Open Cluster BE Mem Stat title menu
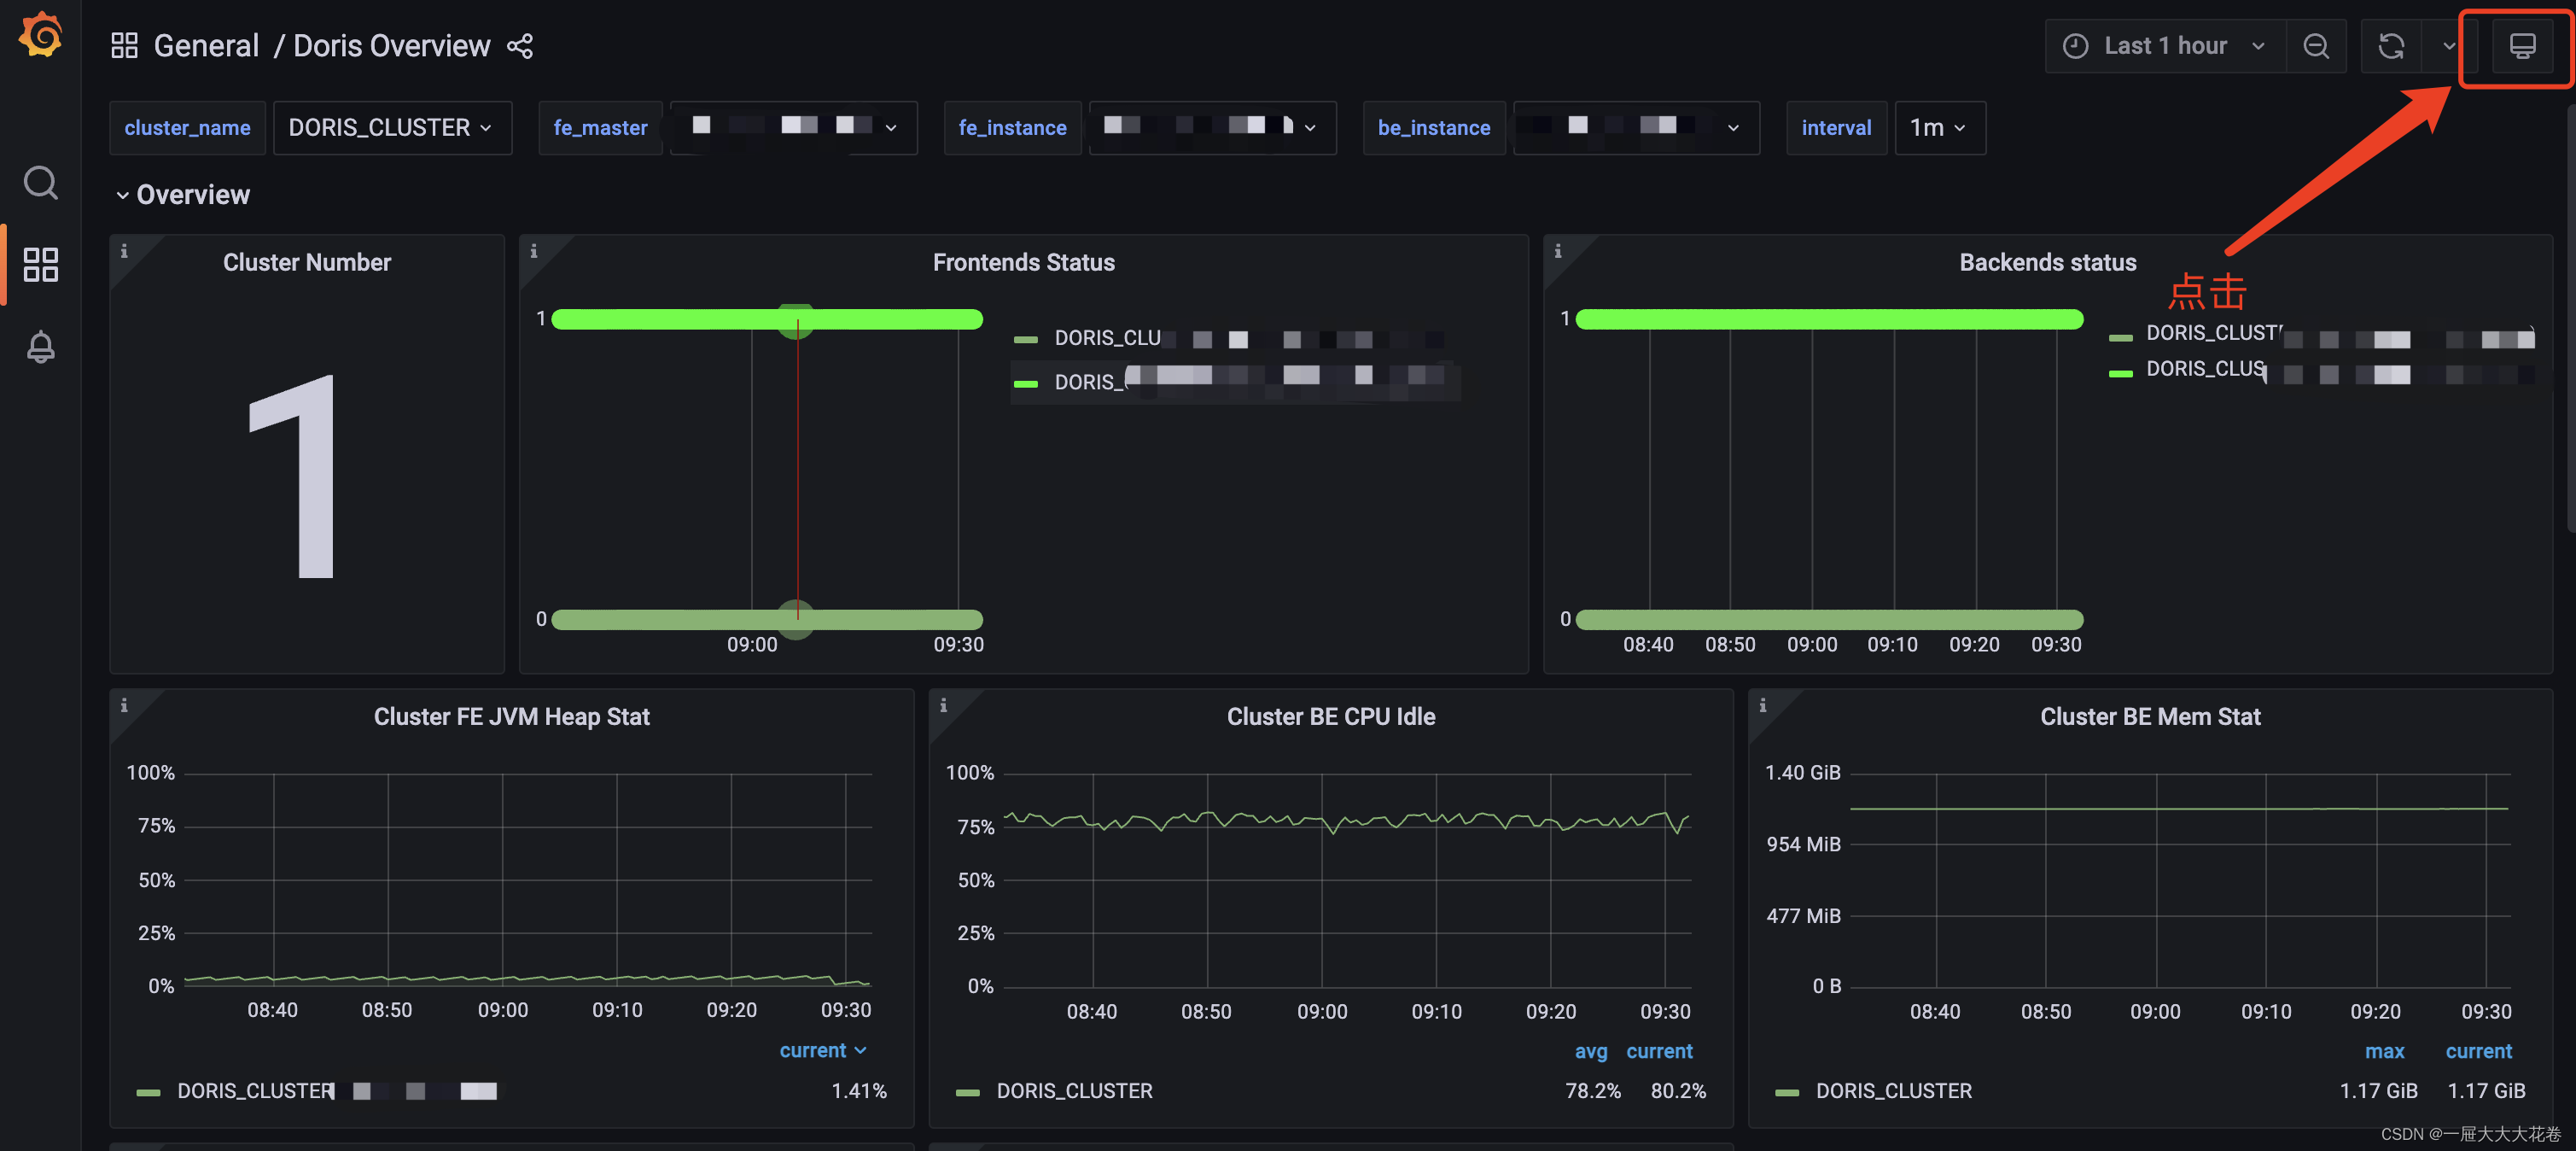 tap(2149, 716)
